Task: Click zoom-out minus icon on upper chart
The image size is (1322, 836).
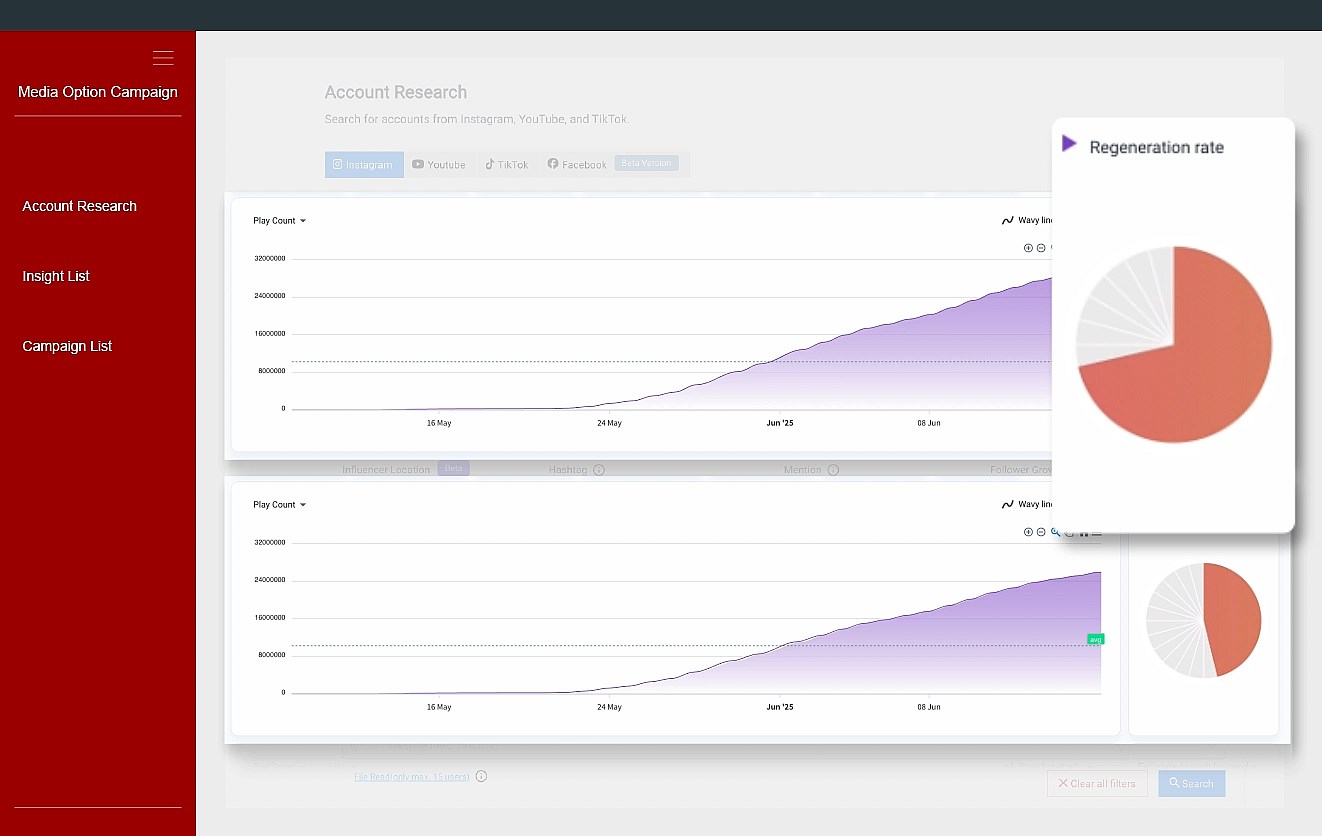Action: pos(1041,248)
